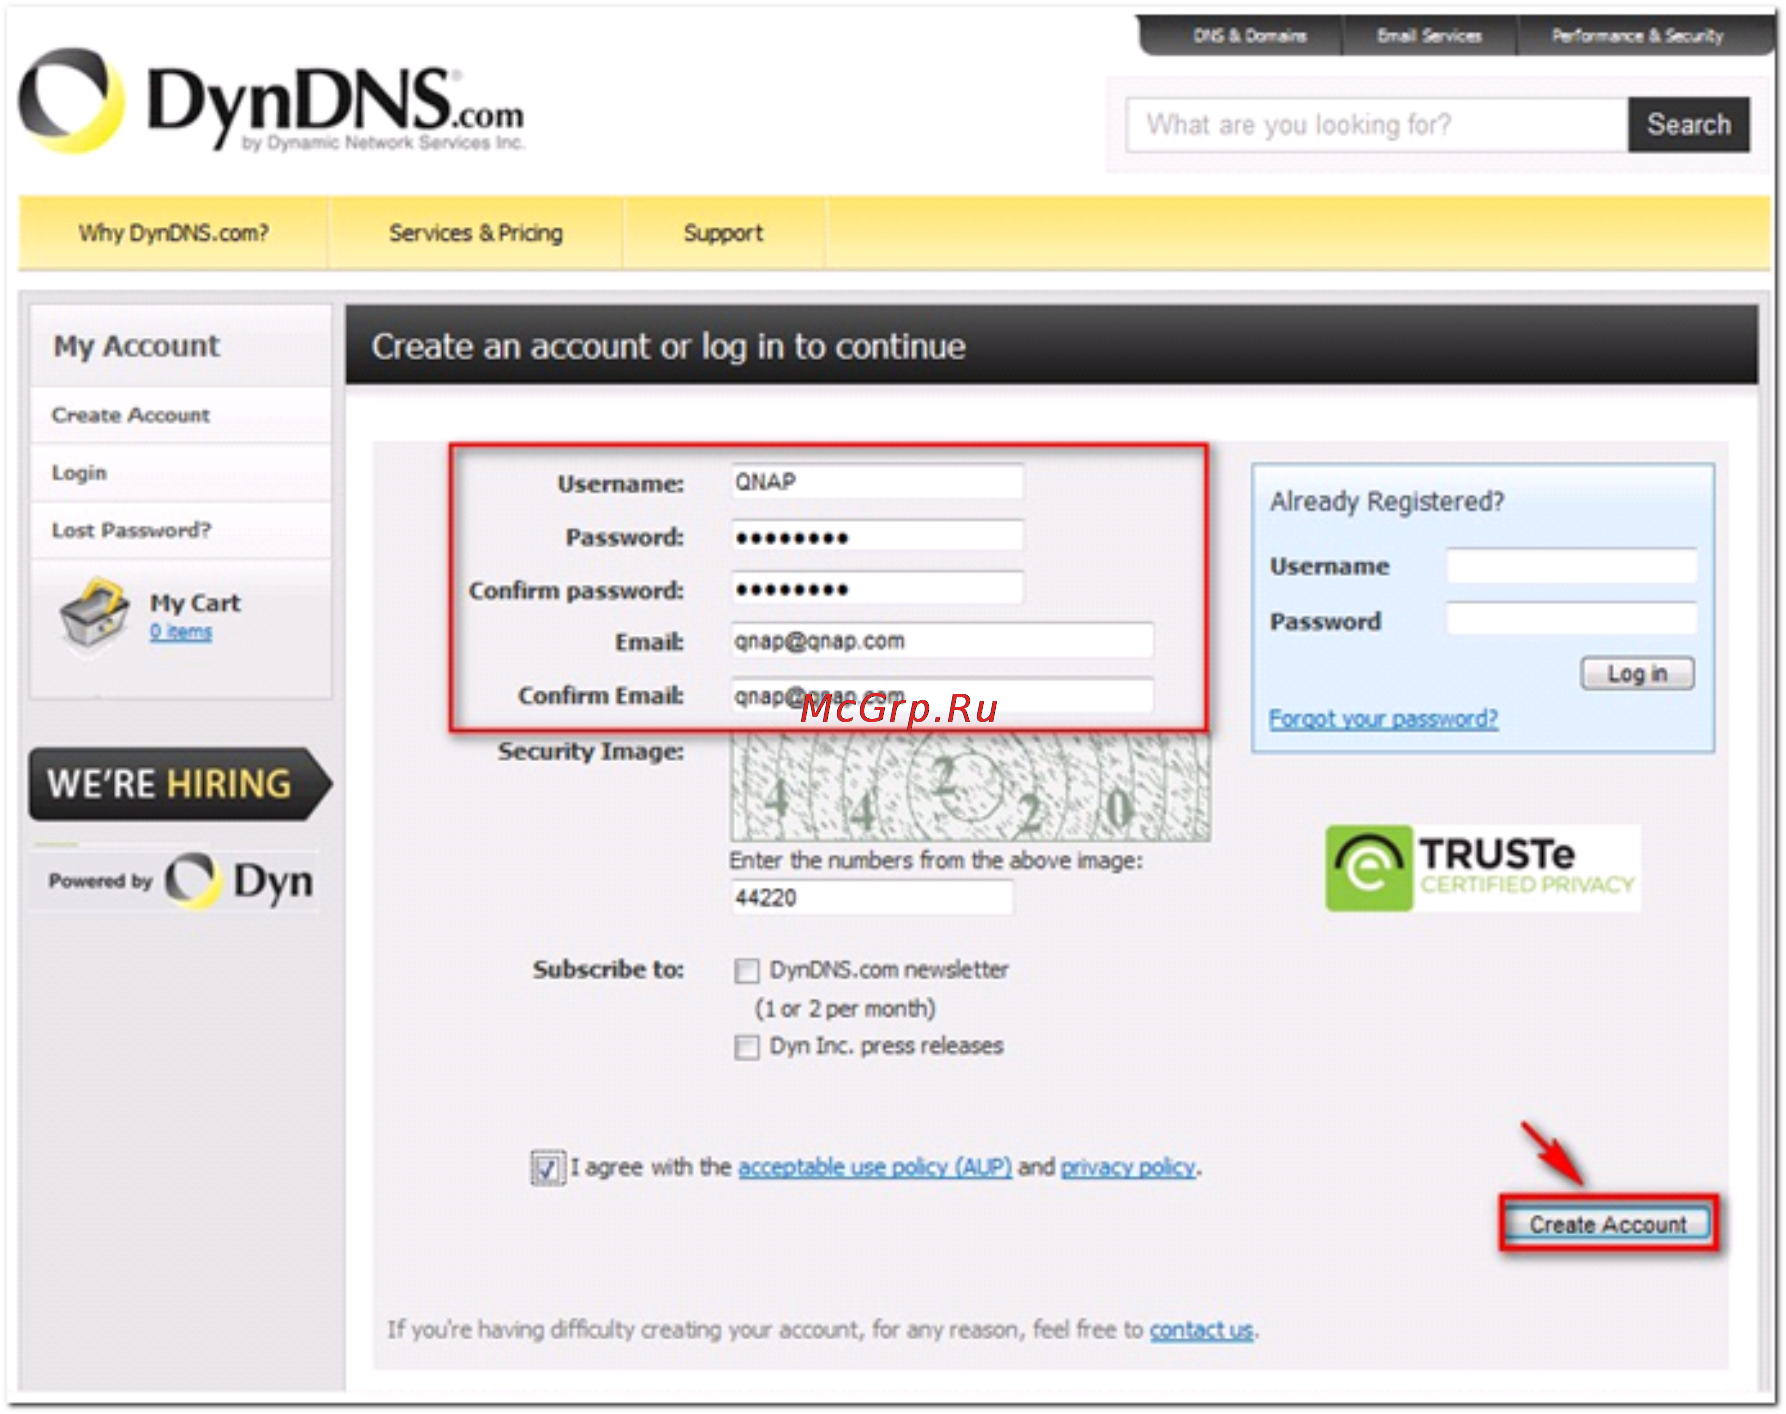The height and width of the screenshot is (1414, 1786).
Task: Open the Email Services tab
Action: (1429, 36)
